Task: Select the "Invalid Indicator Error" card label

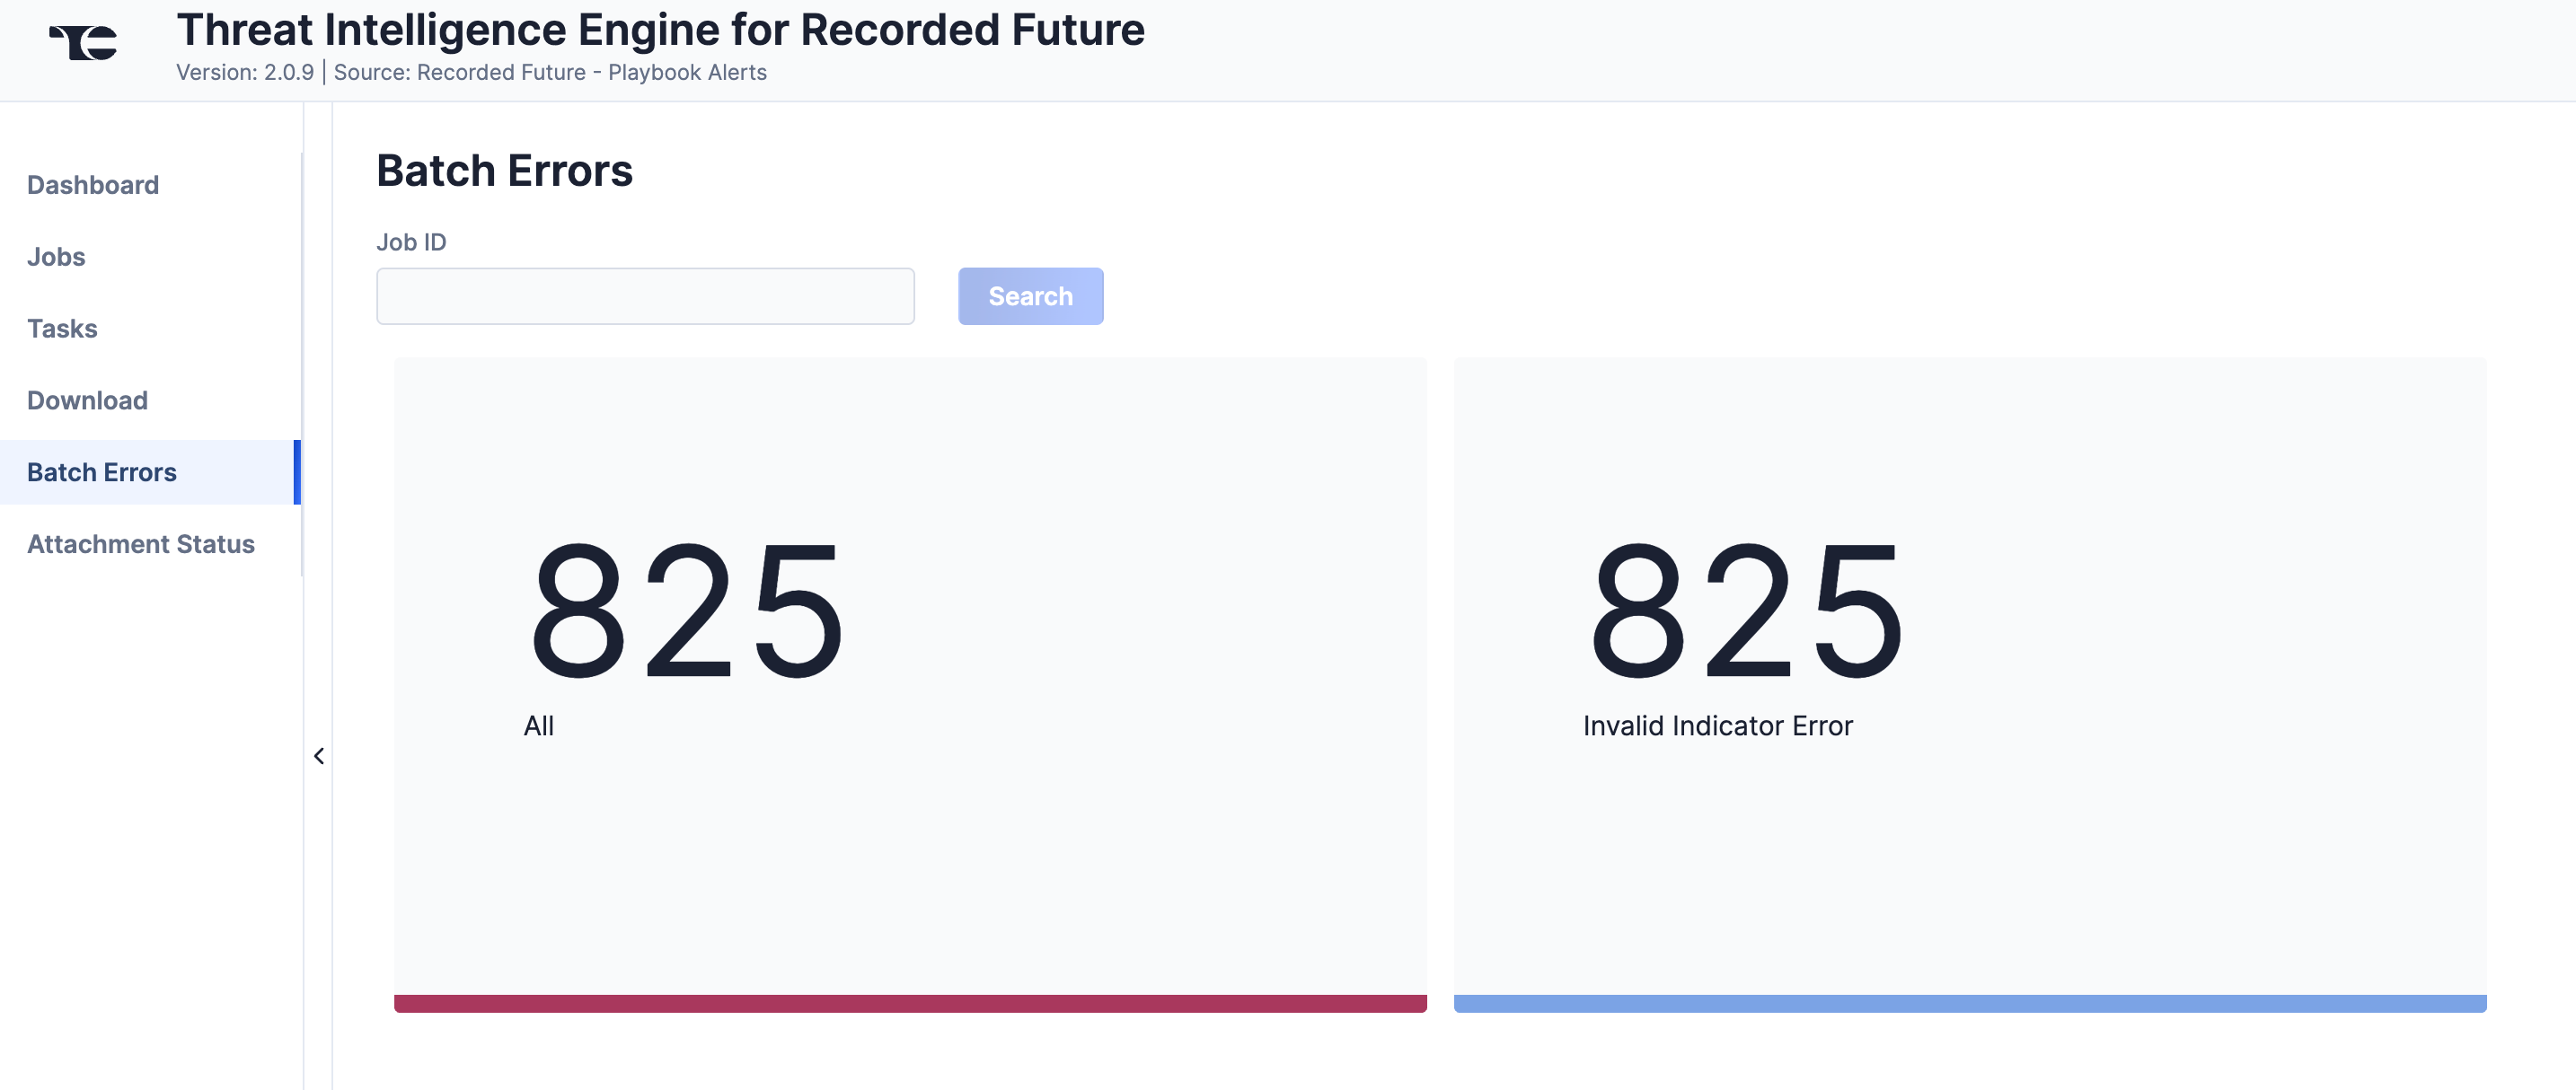Action: [1717, 726]
